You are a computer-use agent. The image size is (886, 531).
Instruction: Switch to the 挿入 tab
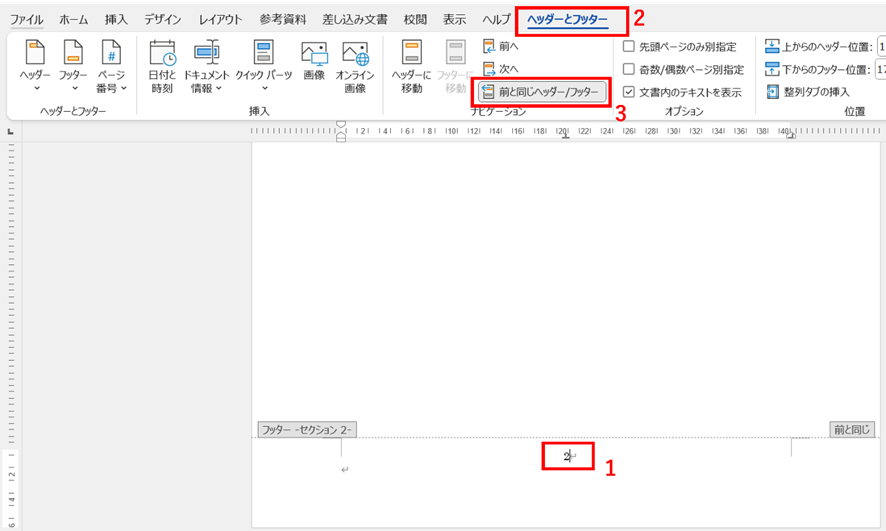coord(116,19)
